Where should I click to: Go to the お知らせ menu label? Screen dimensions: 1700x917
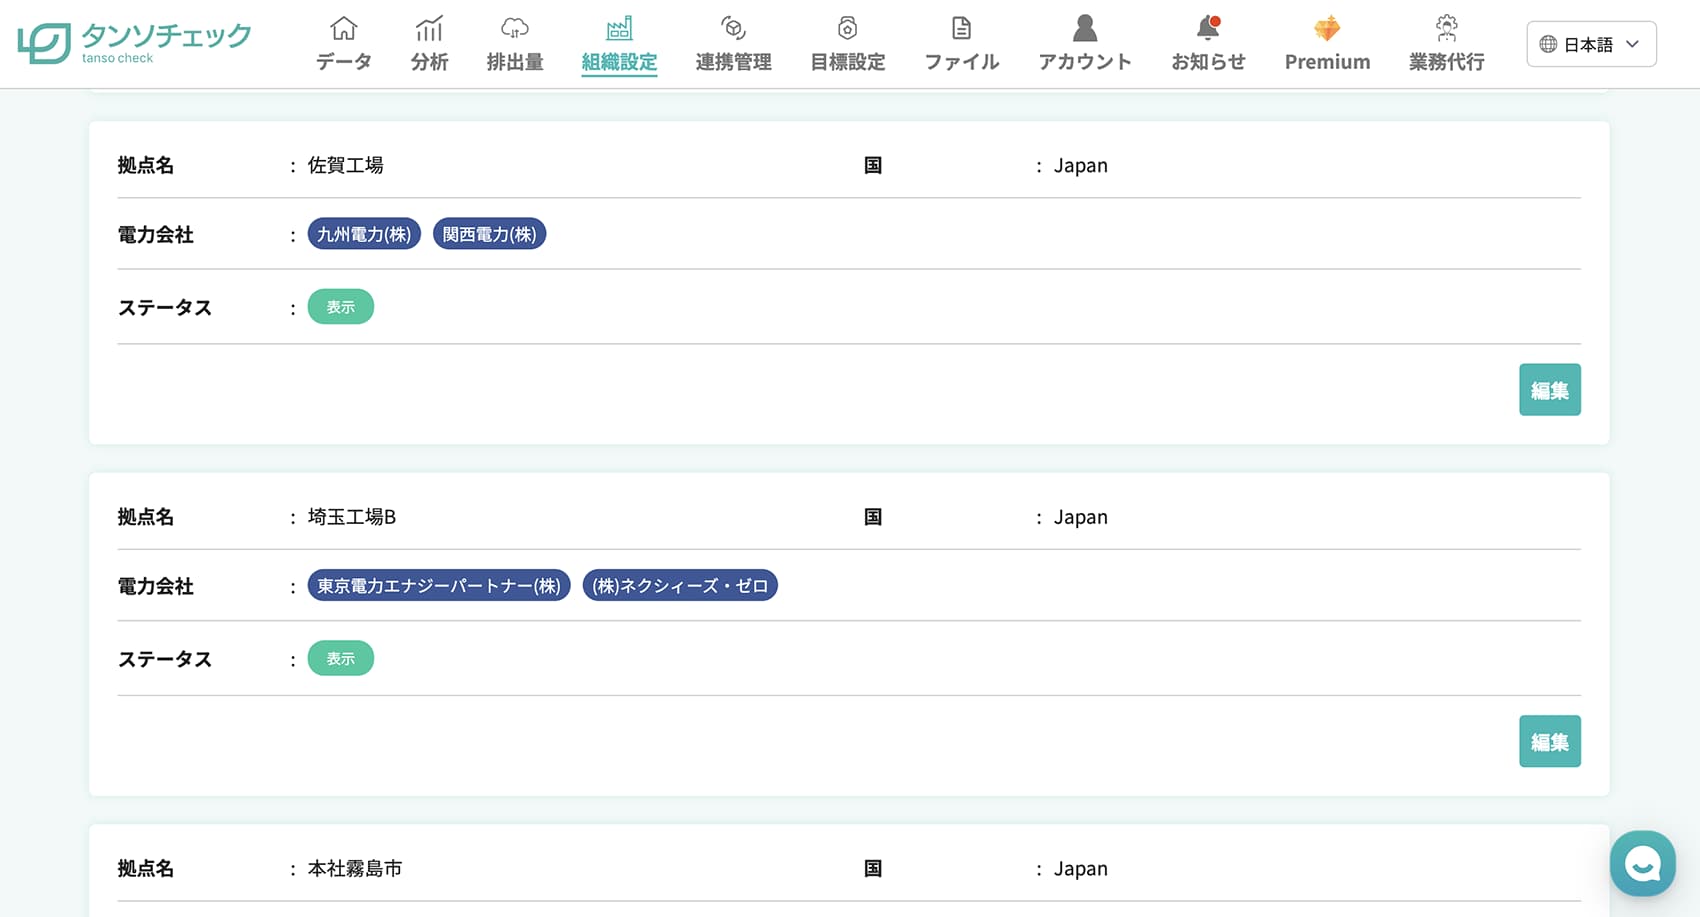(1208, 62)
